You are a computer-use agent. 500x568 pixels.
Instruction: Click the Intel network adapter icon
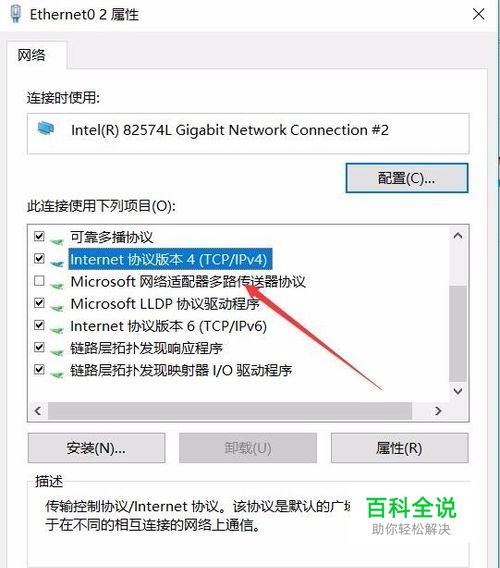tap(46, 129)
